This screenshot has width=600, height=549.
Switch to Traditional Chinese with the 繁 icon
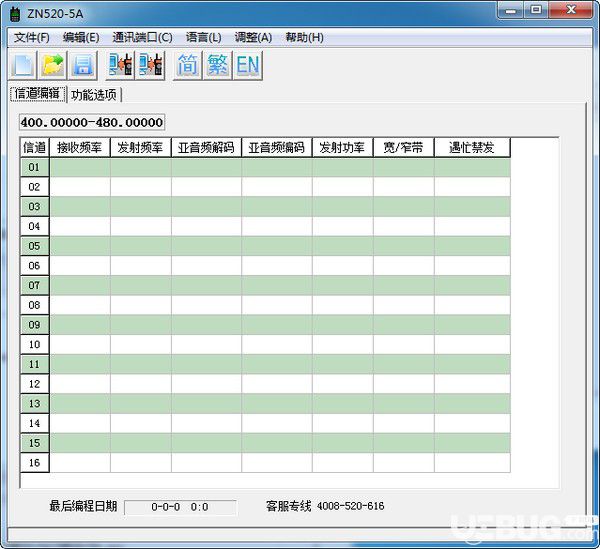pos(218,65)
